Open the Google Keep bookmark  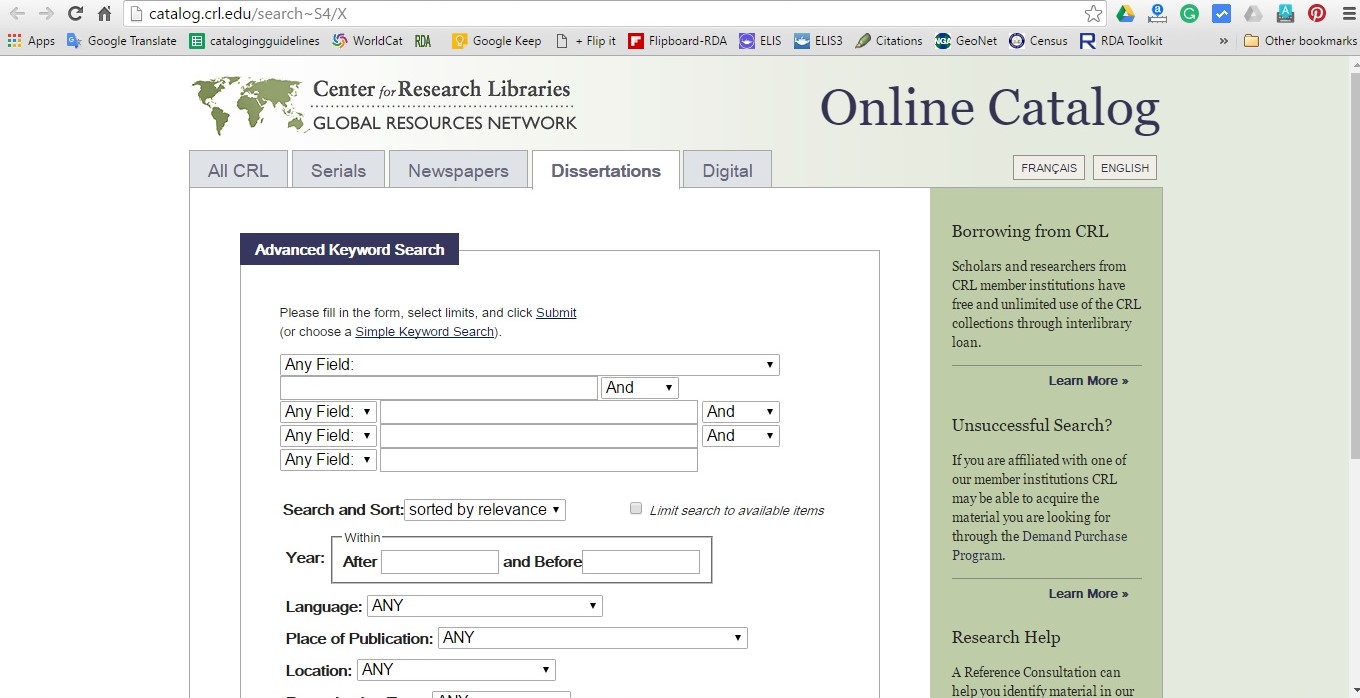tap(497, 41)
